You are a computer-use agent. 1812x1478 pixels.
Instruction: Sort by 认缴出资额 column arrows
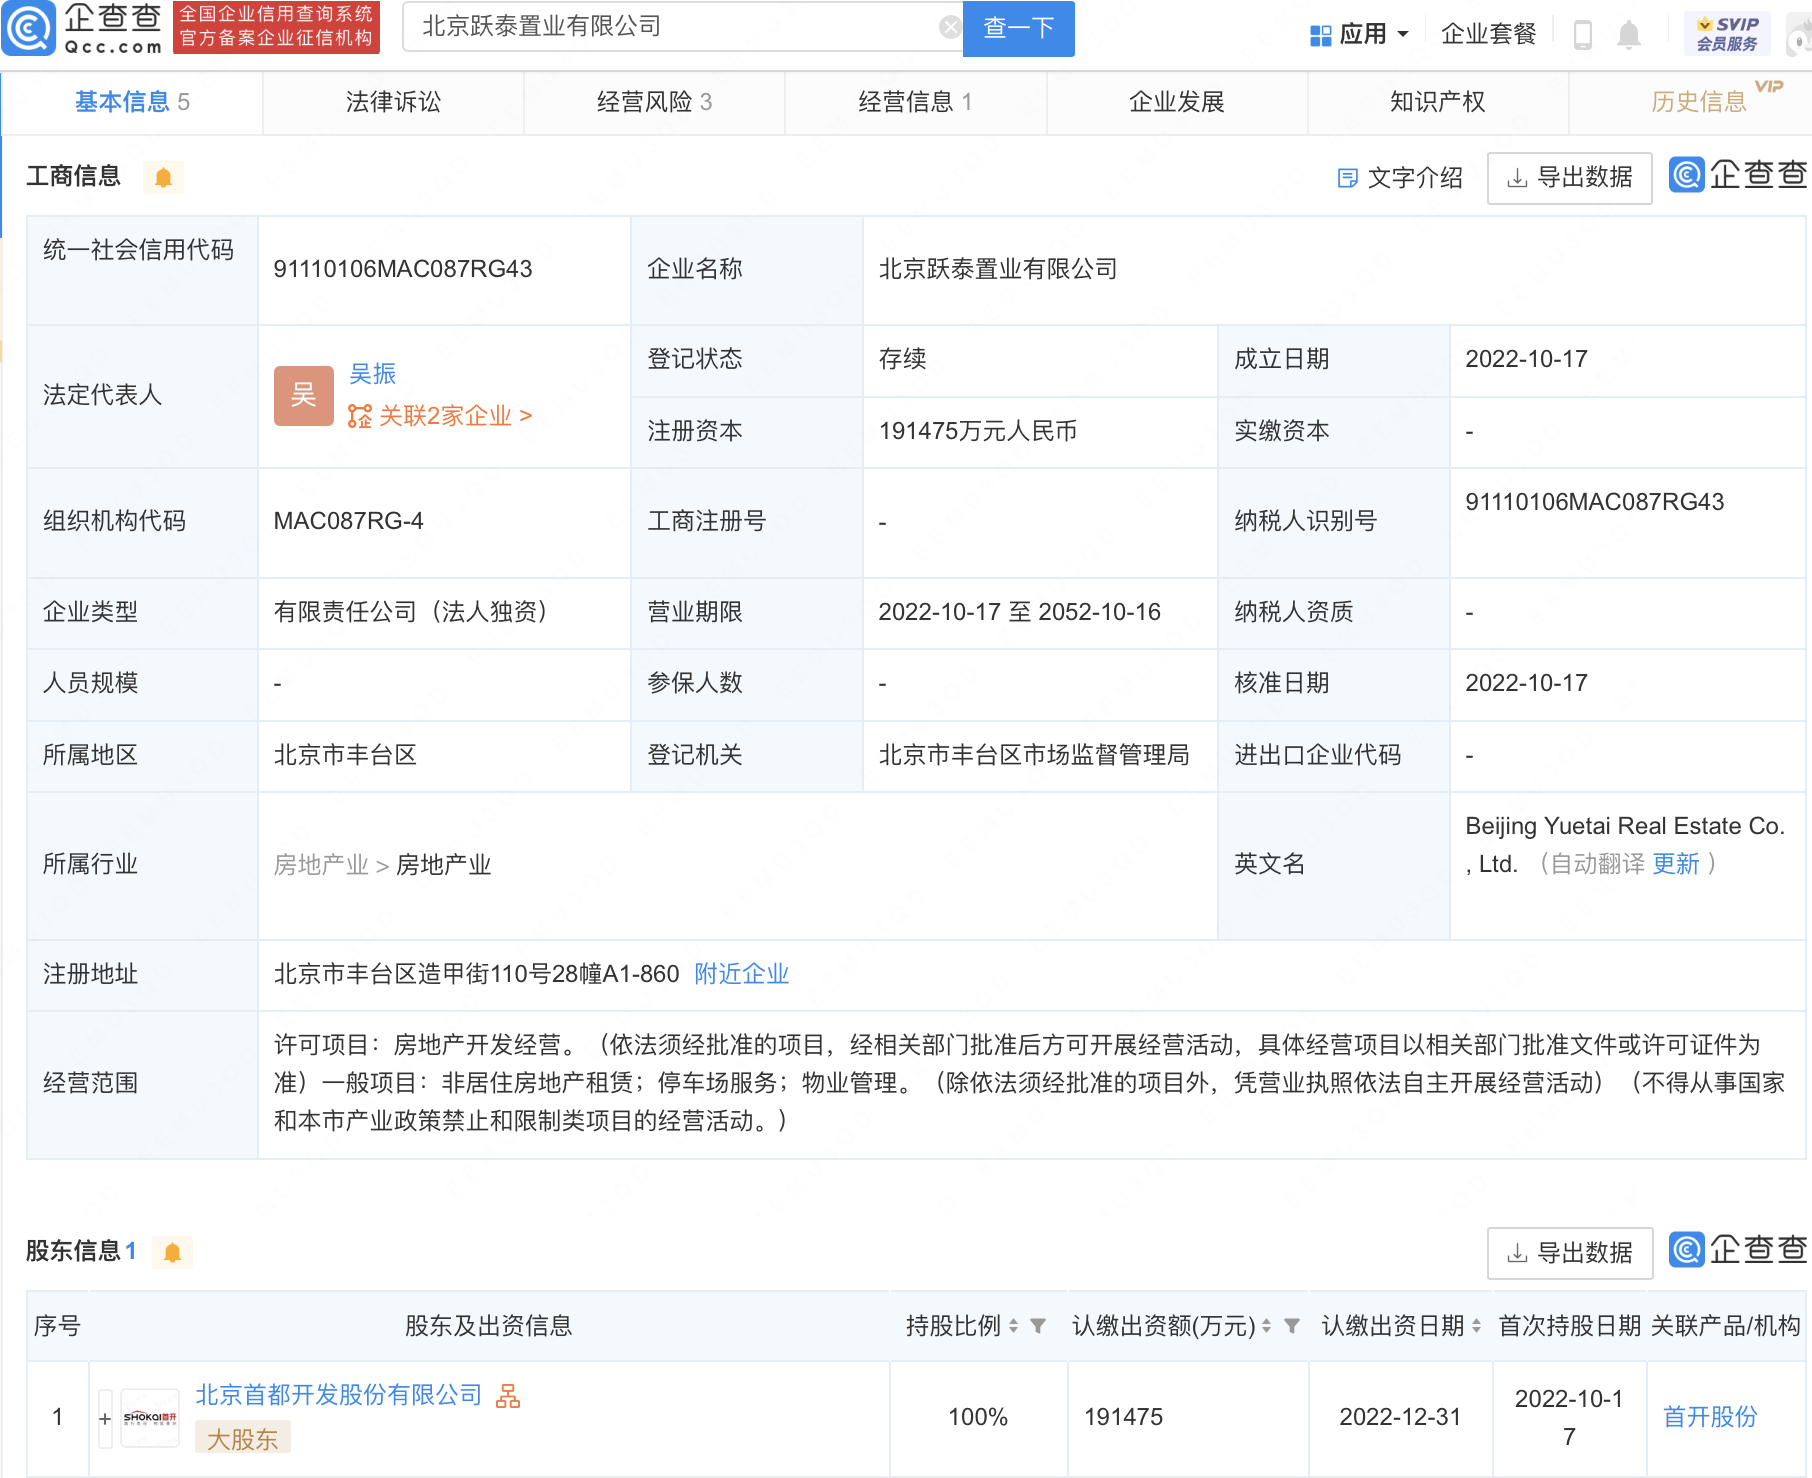click(1266, 1326)
